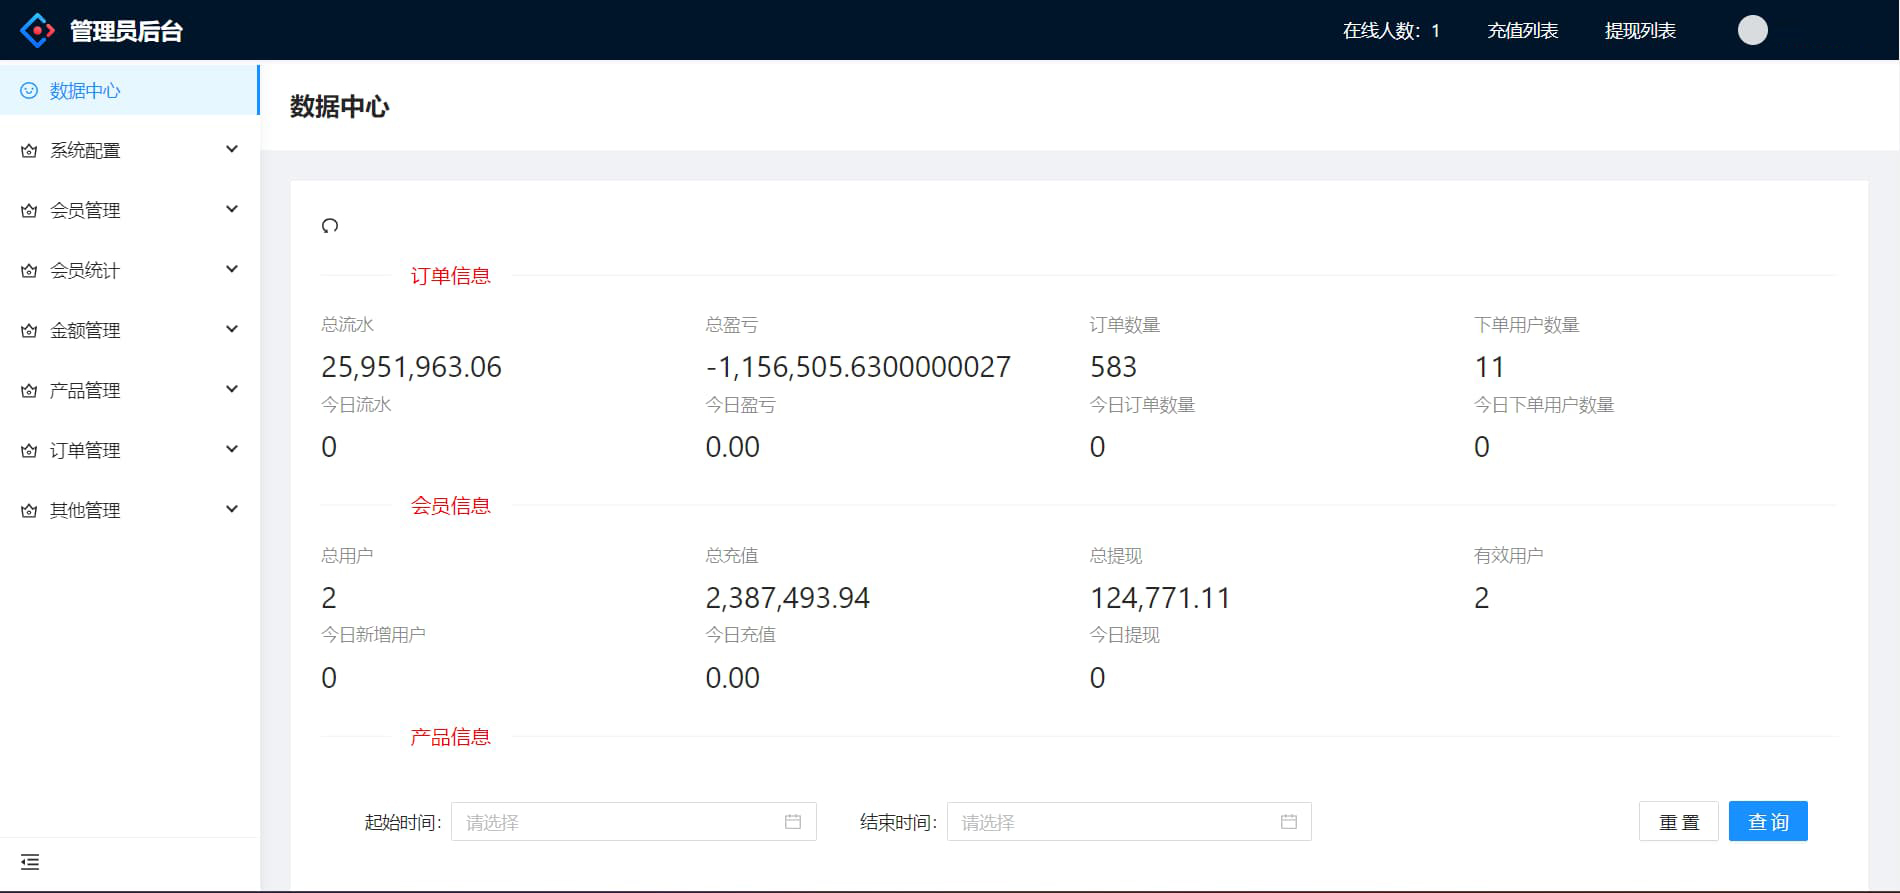Expand the 产品管理 chevron
Image resolution: width=1900 pixels, height=893 pixels.
[x=232, y=389]
